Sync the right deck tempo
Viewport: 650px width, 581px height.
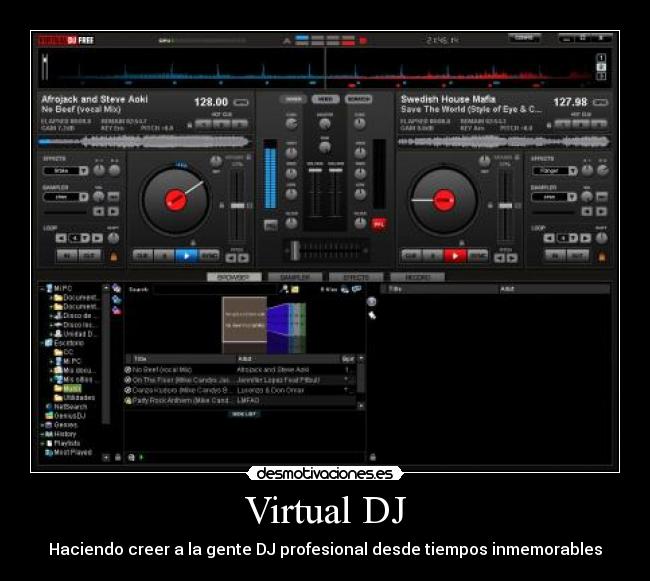point(478,256)
